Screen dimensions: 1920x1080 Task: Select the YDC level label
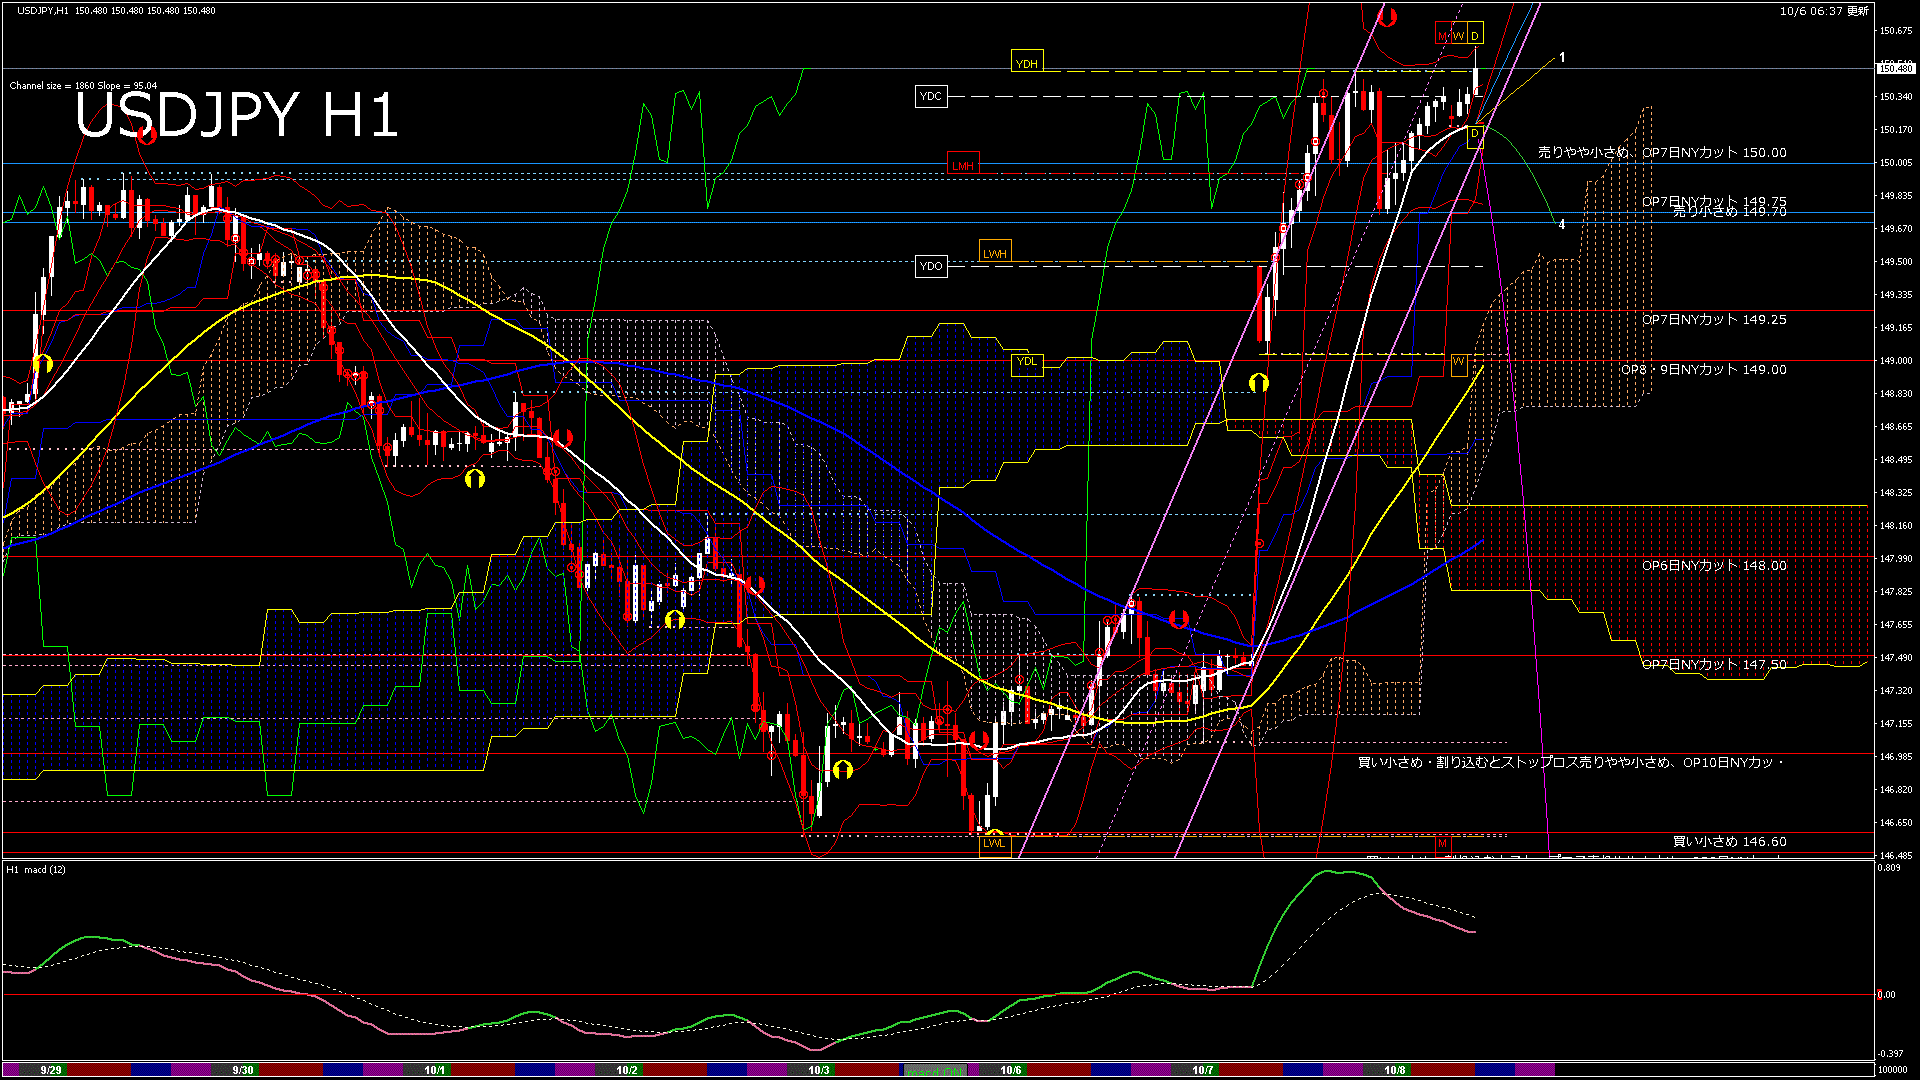pos(930,96)
